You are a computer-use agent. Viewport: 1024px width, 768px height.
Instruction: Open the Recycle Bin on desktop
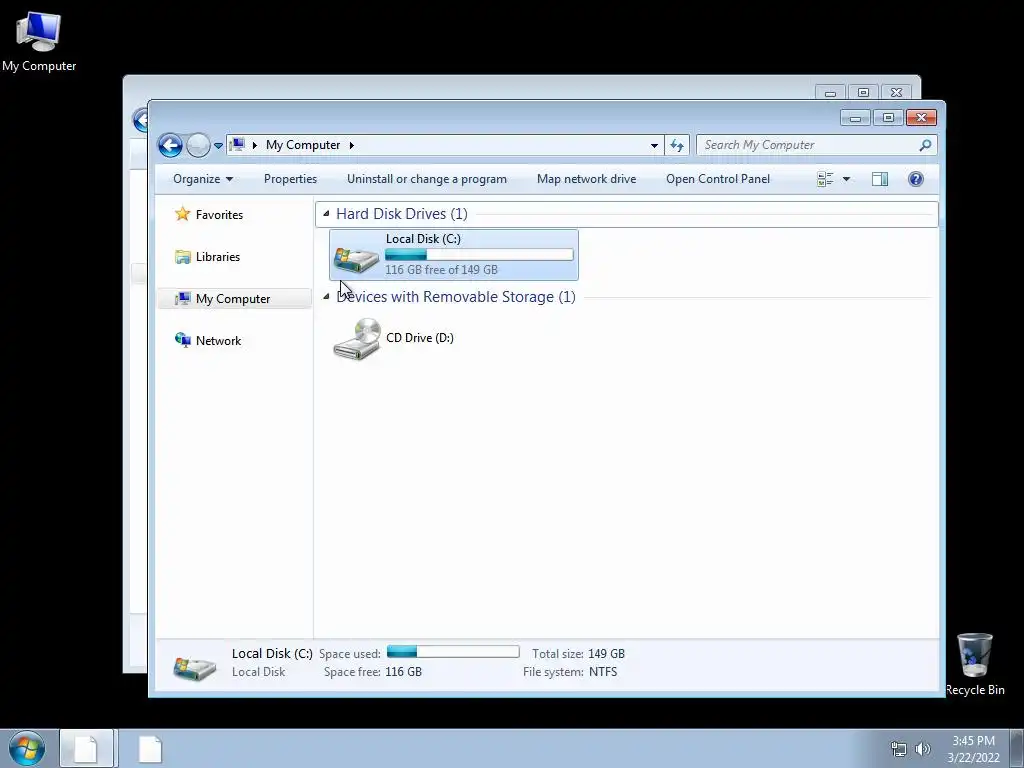(x=974, y=664)
